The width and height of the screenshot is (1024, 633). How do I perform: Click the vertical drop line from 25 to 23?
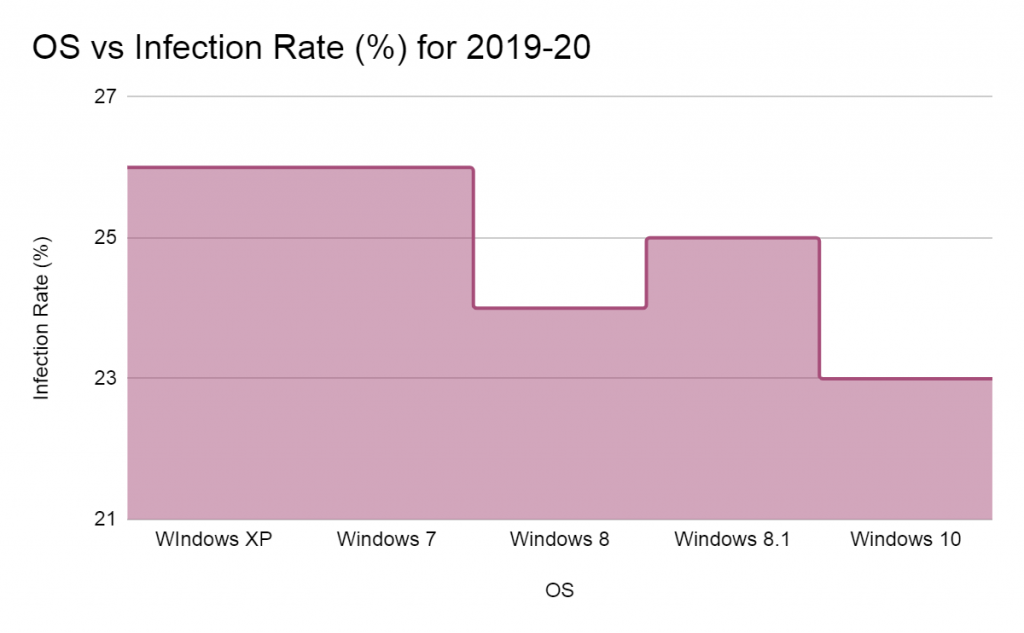click(819, 308)
